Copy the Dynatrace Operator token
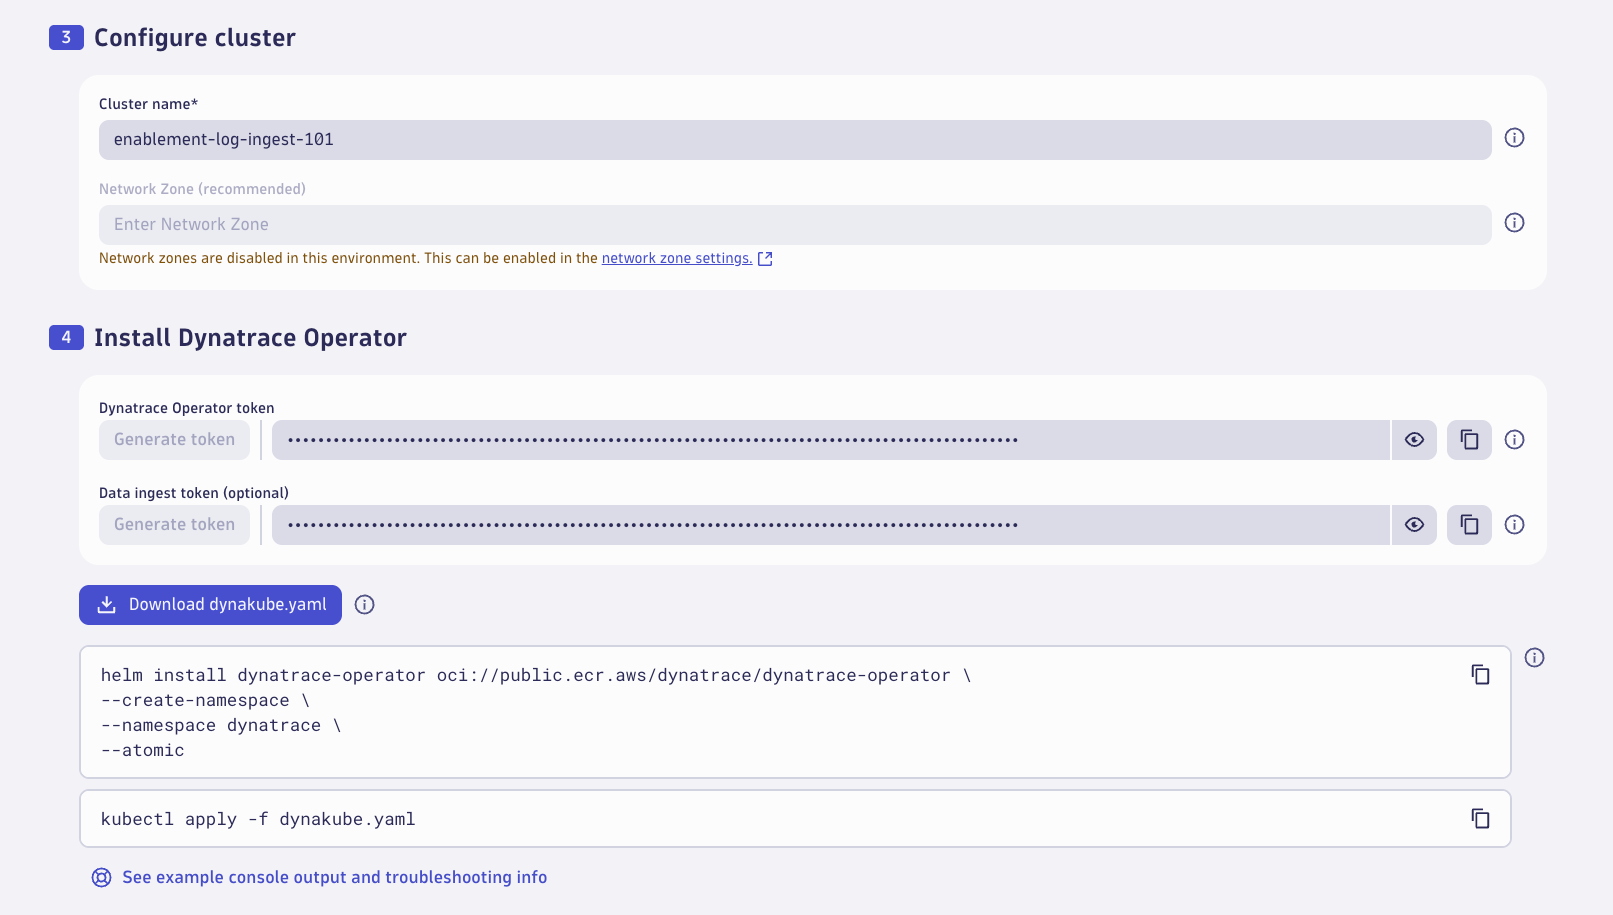 click(1469, 440)
